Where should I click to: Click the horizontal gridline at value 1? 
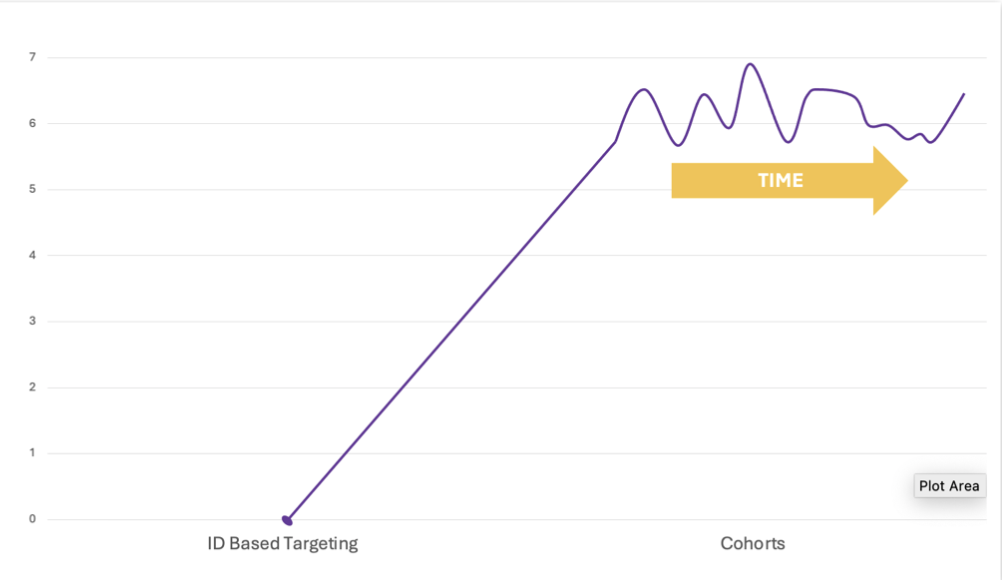coord(200,453)
